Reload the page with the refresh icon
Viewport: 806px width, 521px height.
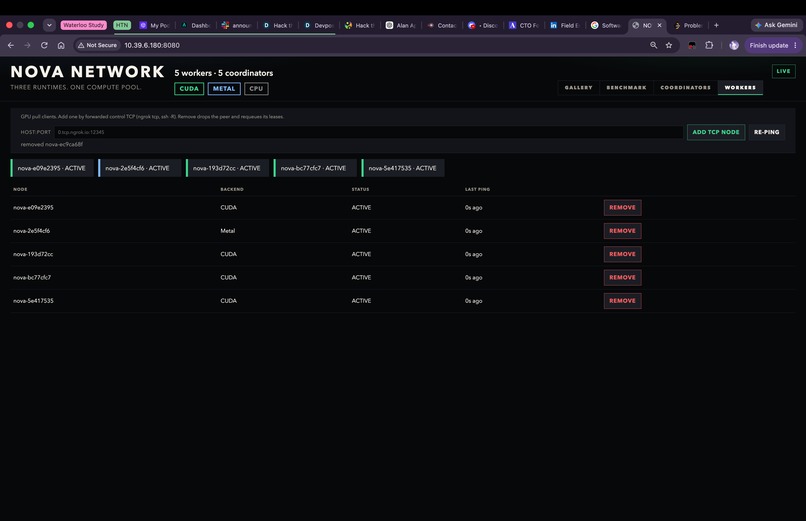pyautogui.click(x=44, y=45)
